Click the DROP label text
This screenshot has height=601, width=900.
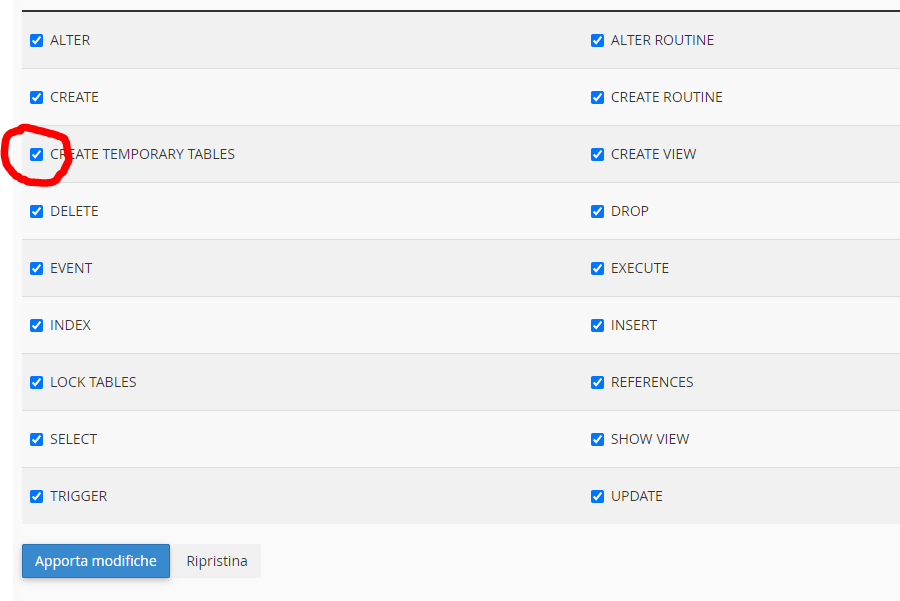tap(630, 211)
